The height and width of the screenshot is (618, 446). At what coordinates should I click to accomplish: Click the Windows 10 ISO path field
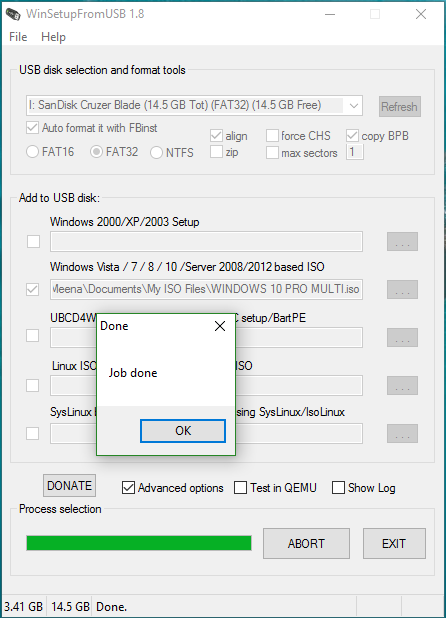pos(206,289)
